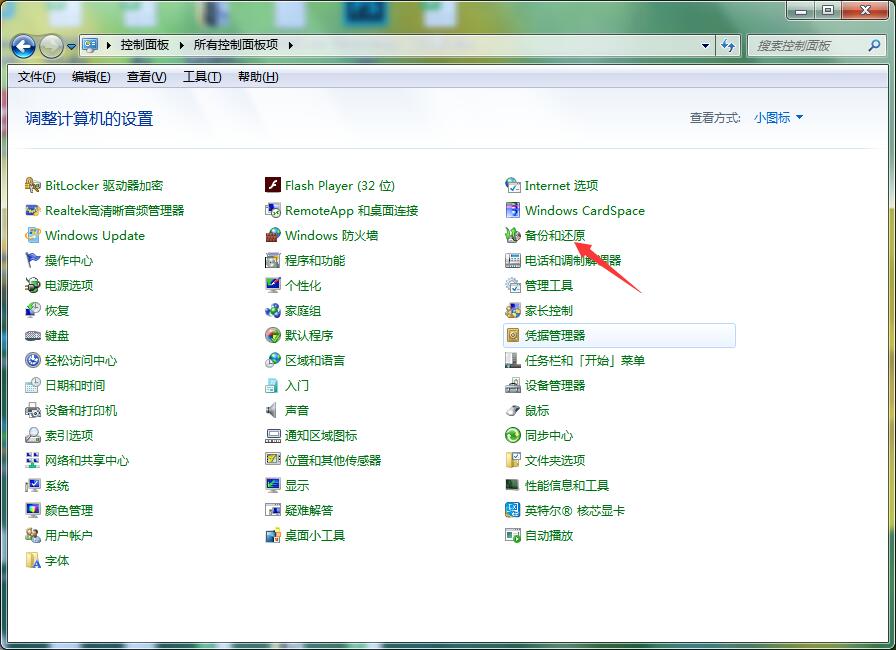
Task: Open 英特尔® 核芯显卡 icon
Action: (513, 510)
